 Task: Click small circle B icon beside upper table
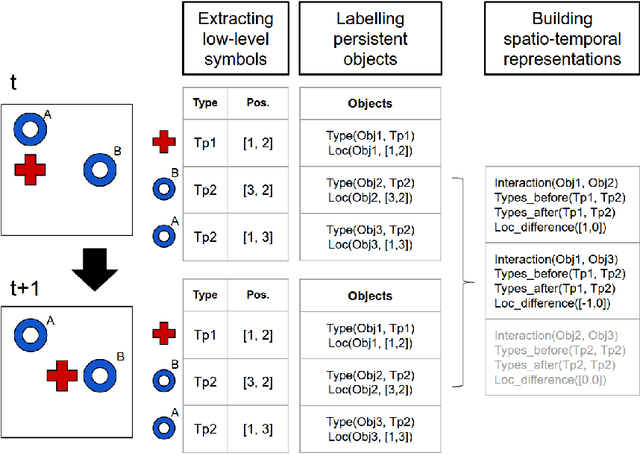(x=165, y=188)
